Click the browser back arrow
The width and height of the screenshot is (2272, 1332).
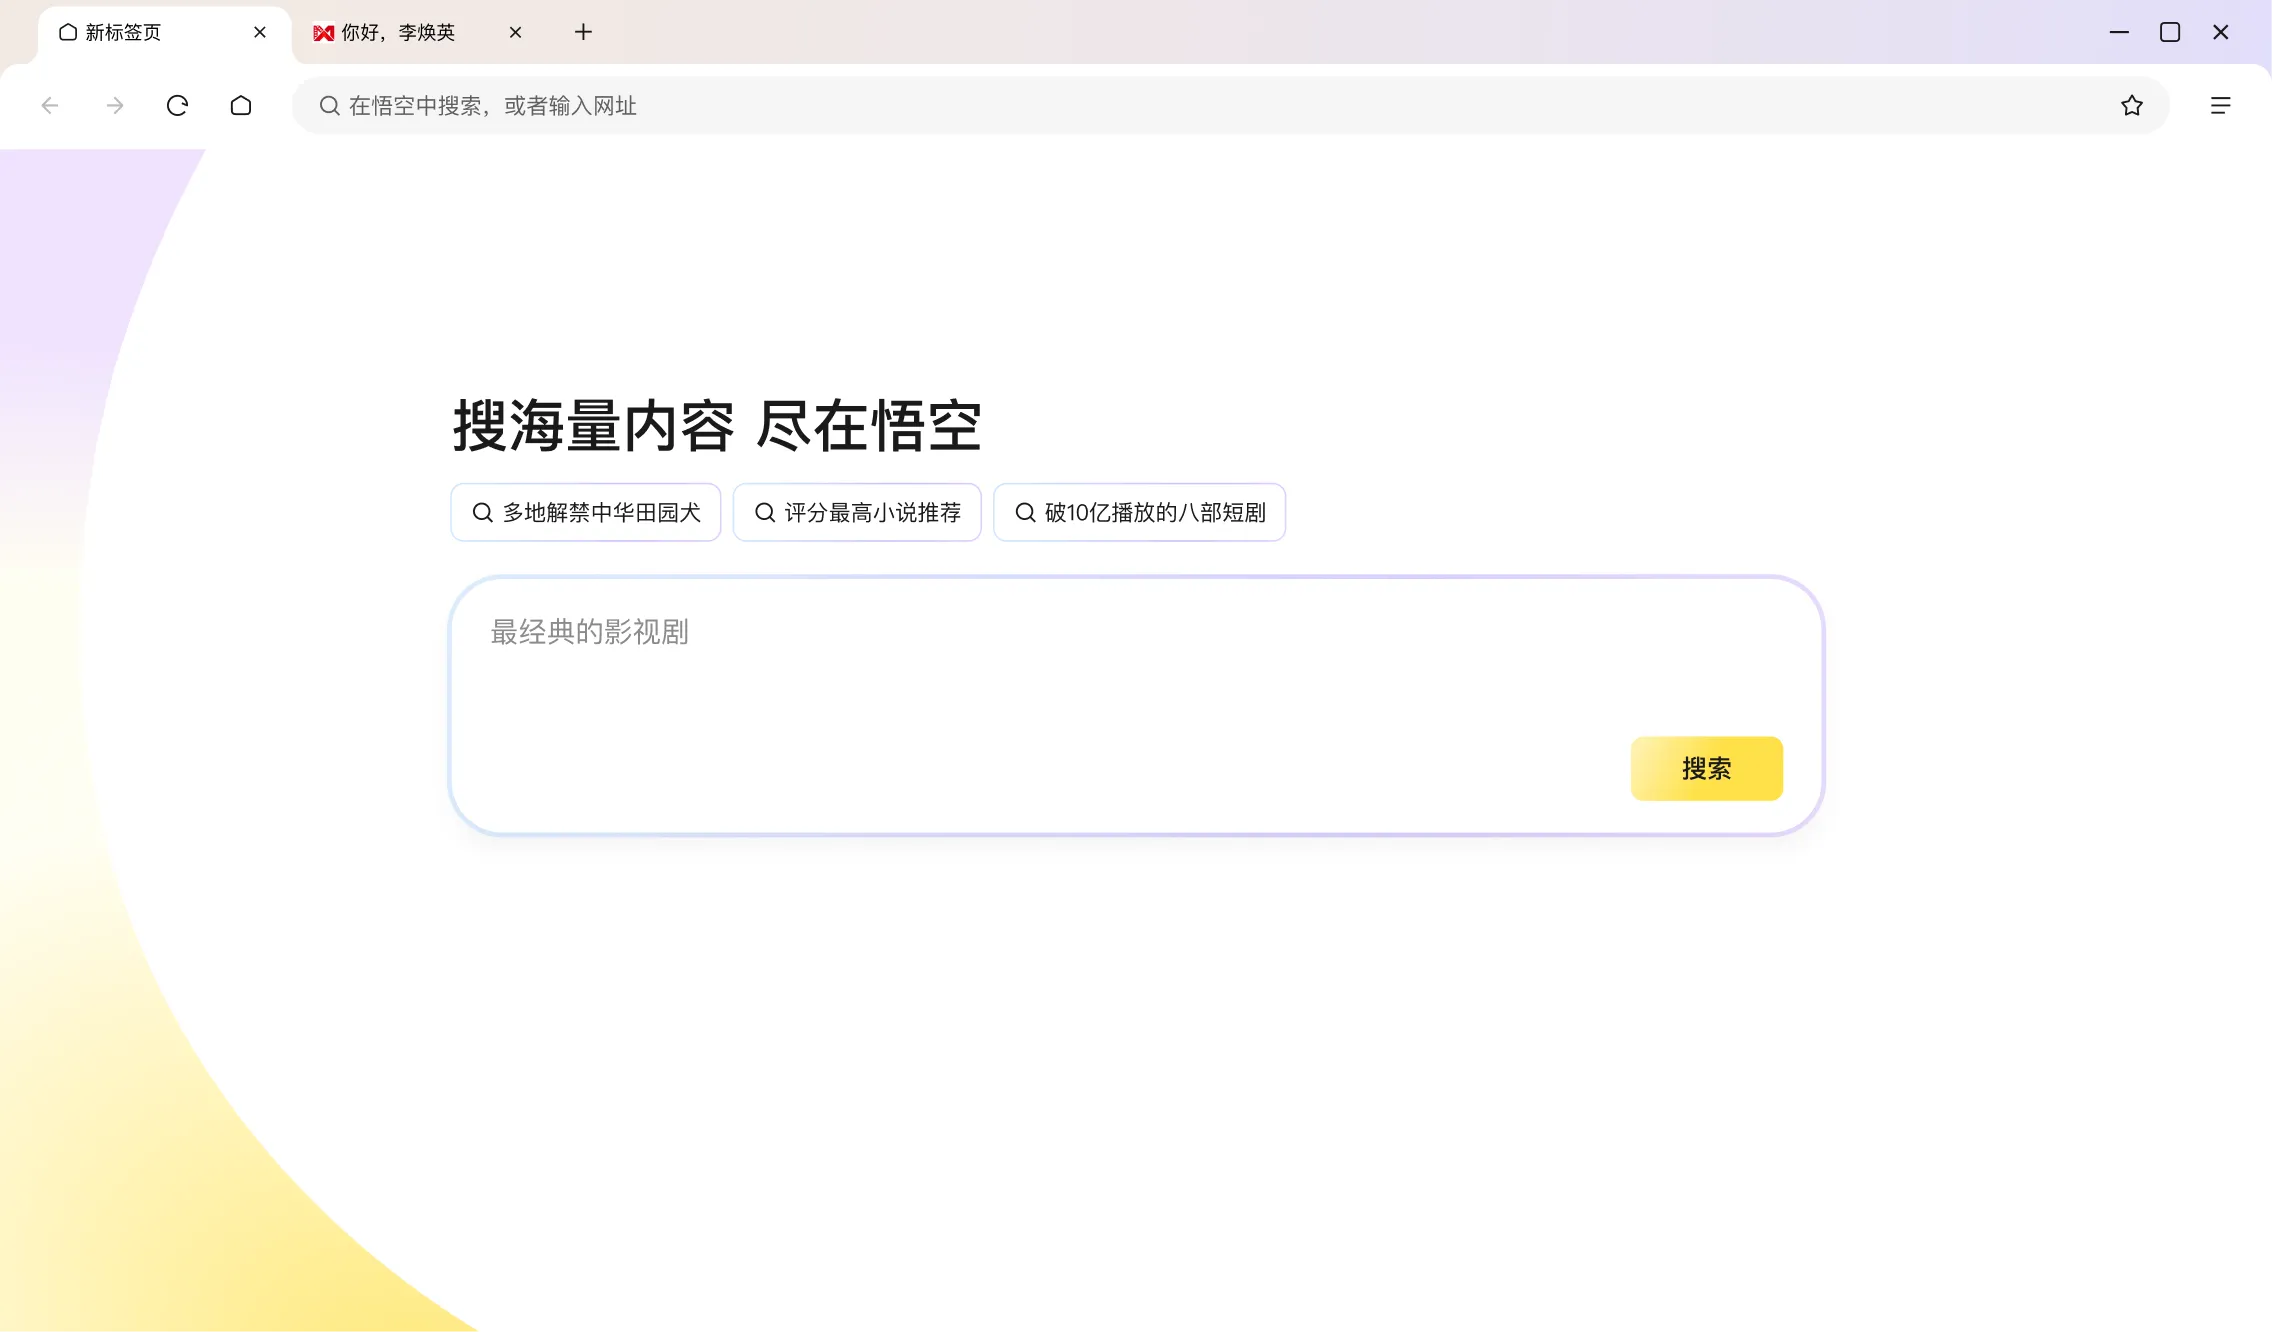(x=50, y=105)
